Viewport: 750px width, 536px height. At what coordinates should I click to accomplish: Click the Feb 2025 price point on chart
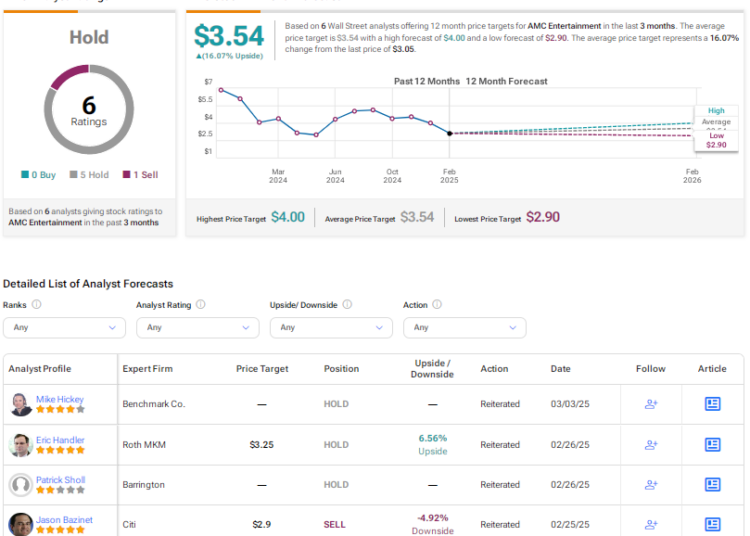(450, 133)
